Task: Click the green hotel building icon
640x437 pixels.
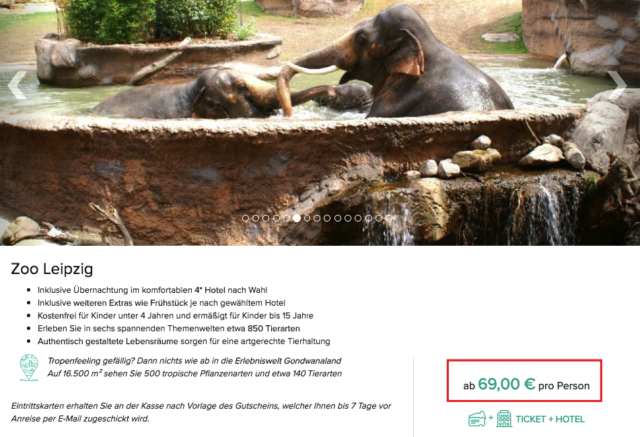Action: (x=504, y=419)
